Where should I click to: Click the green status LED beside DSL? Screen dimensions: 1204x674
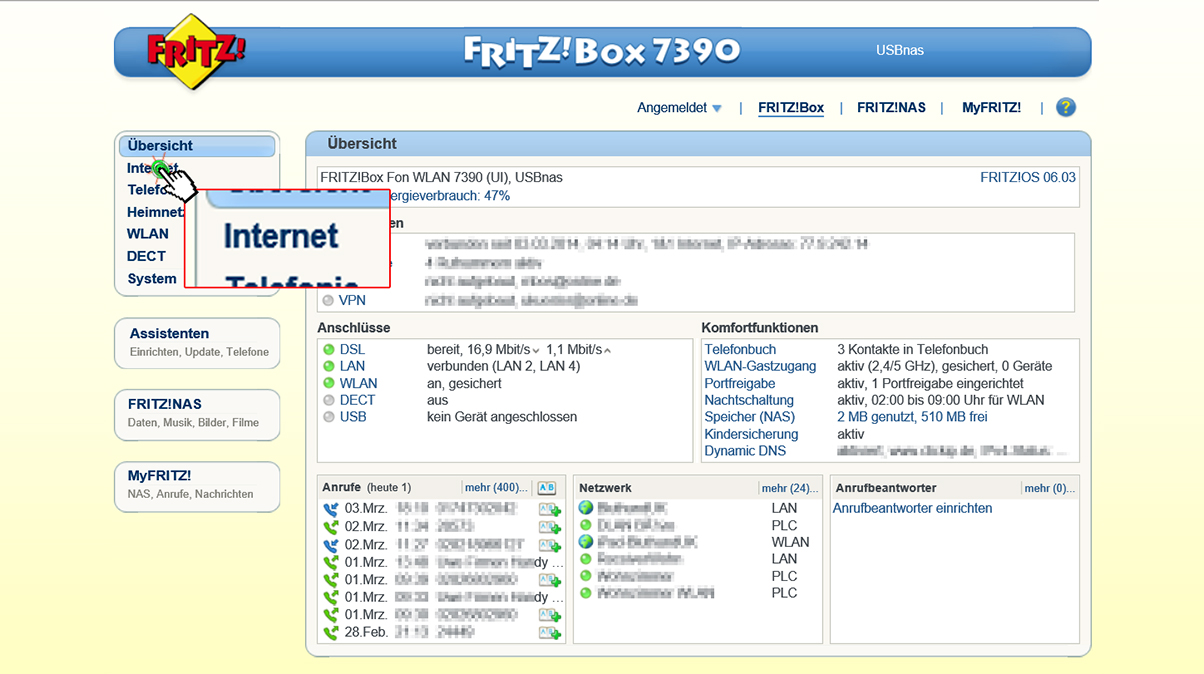(329, 350)
